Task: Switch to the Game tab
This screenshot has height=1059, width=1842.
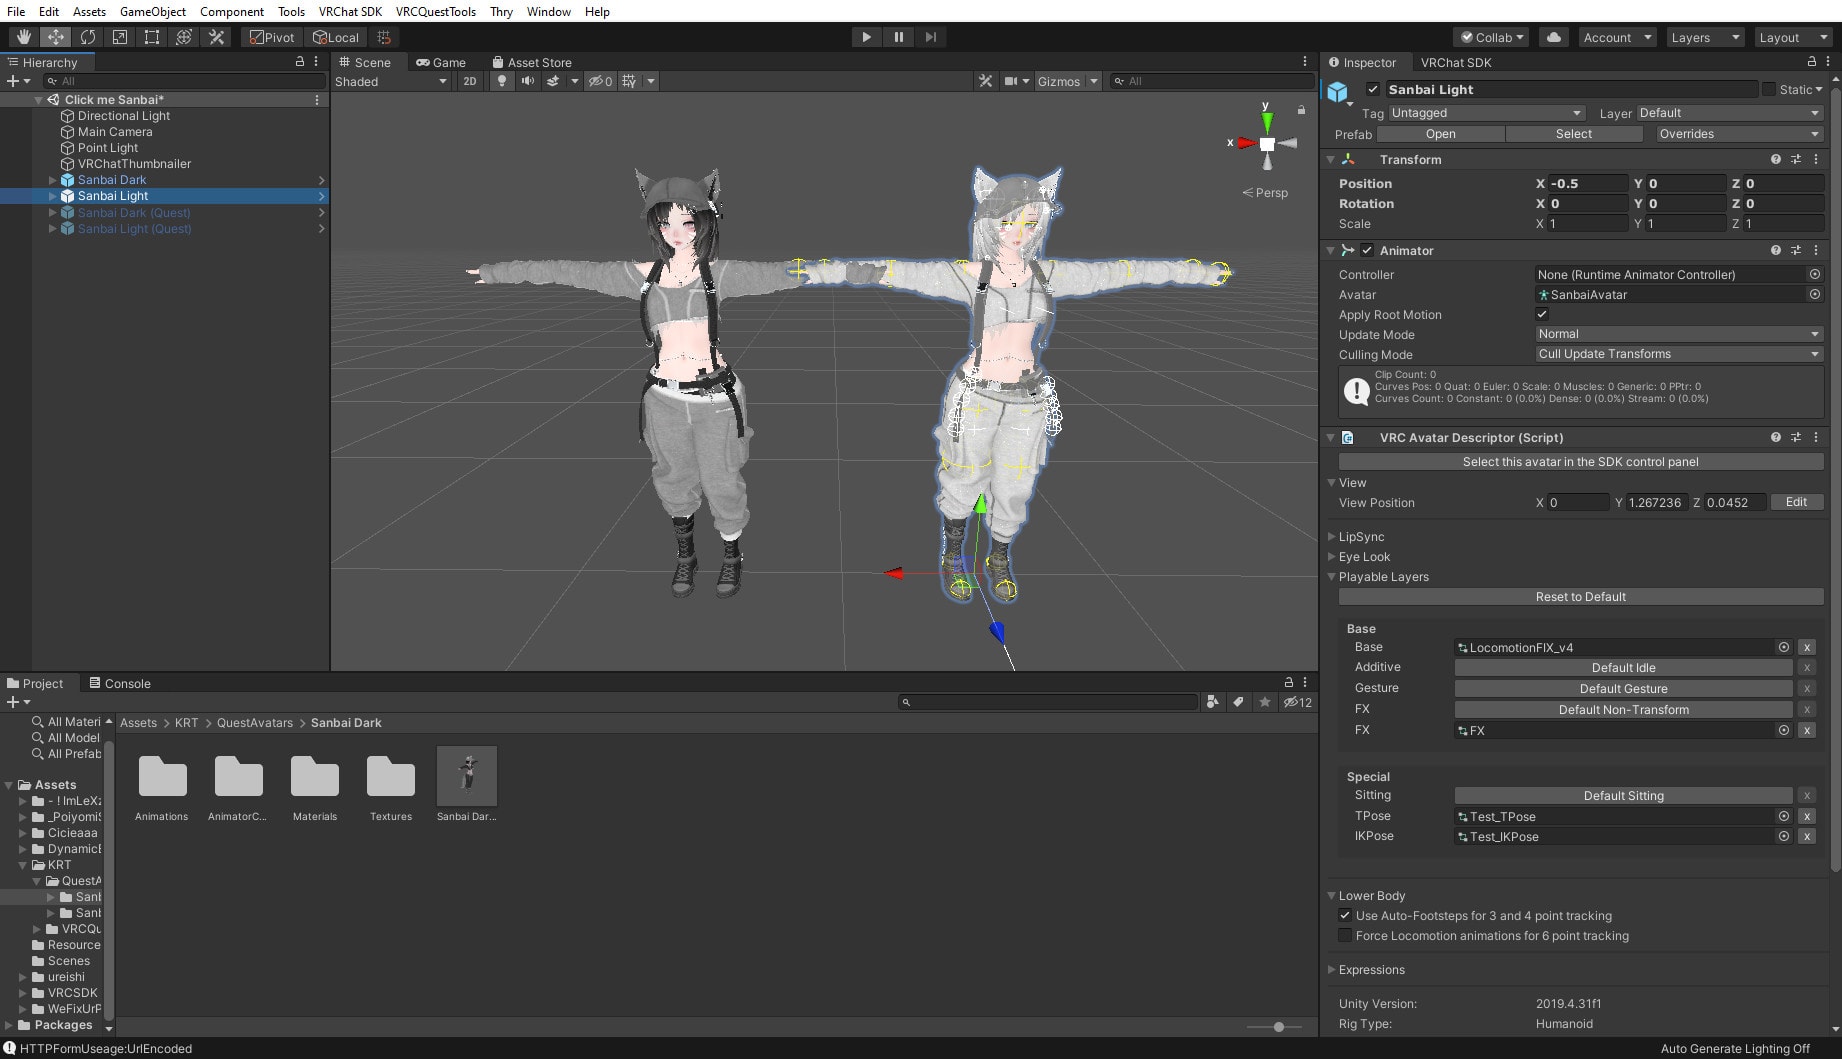Action: pyautogui.click(x=441, y=62)
